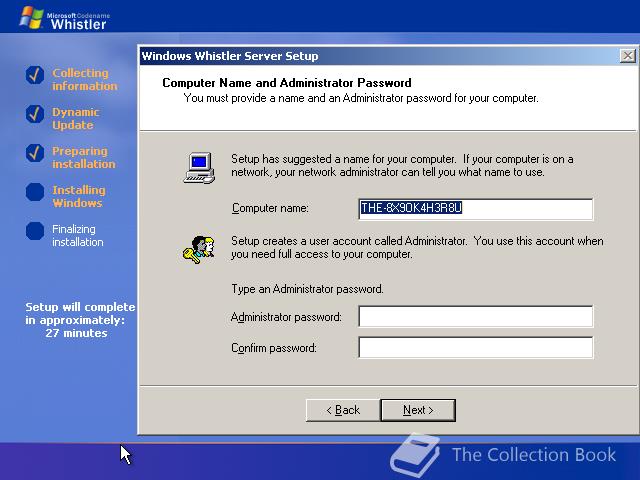Click the 'Preparing installation' step label

84,158
